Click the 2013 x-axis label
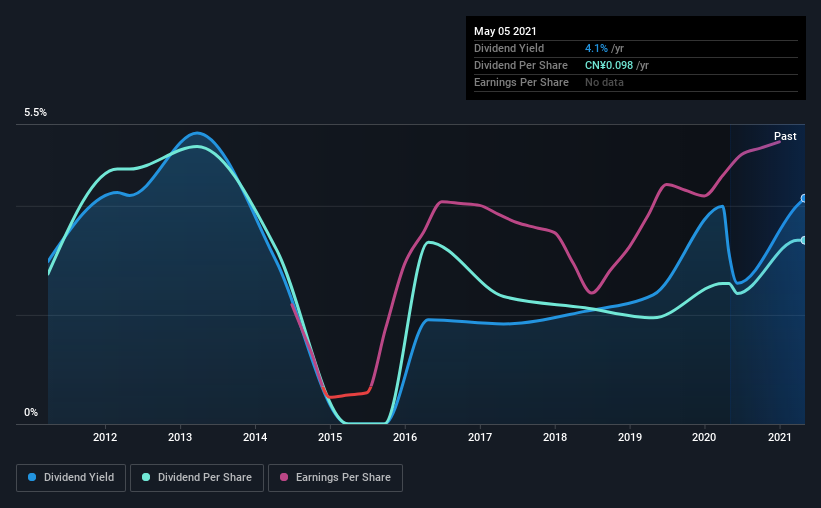The image size is (821, 508). click(x=180, y=437)
